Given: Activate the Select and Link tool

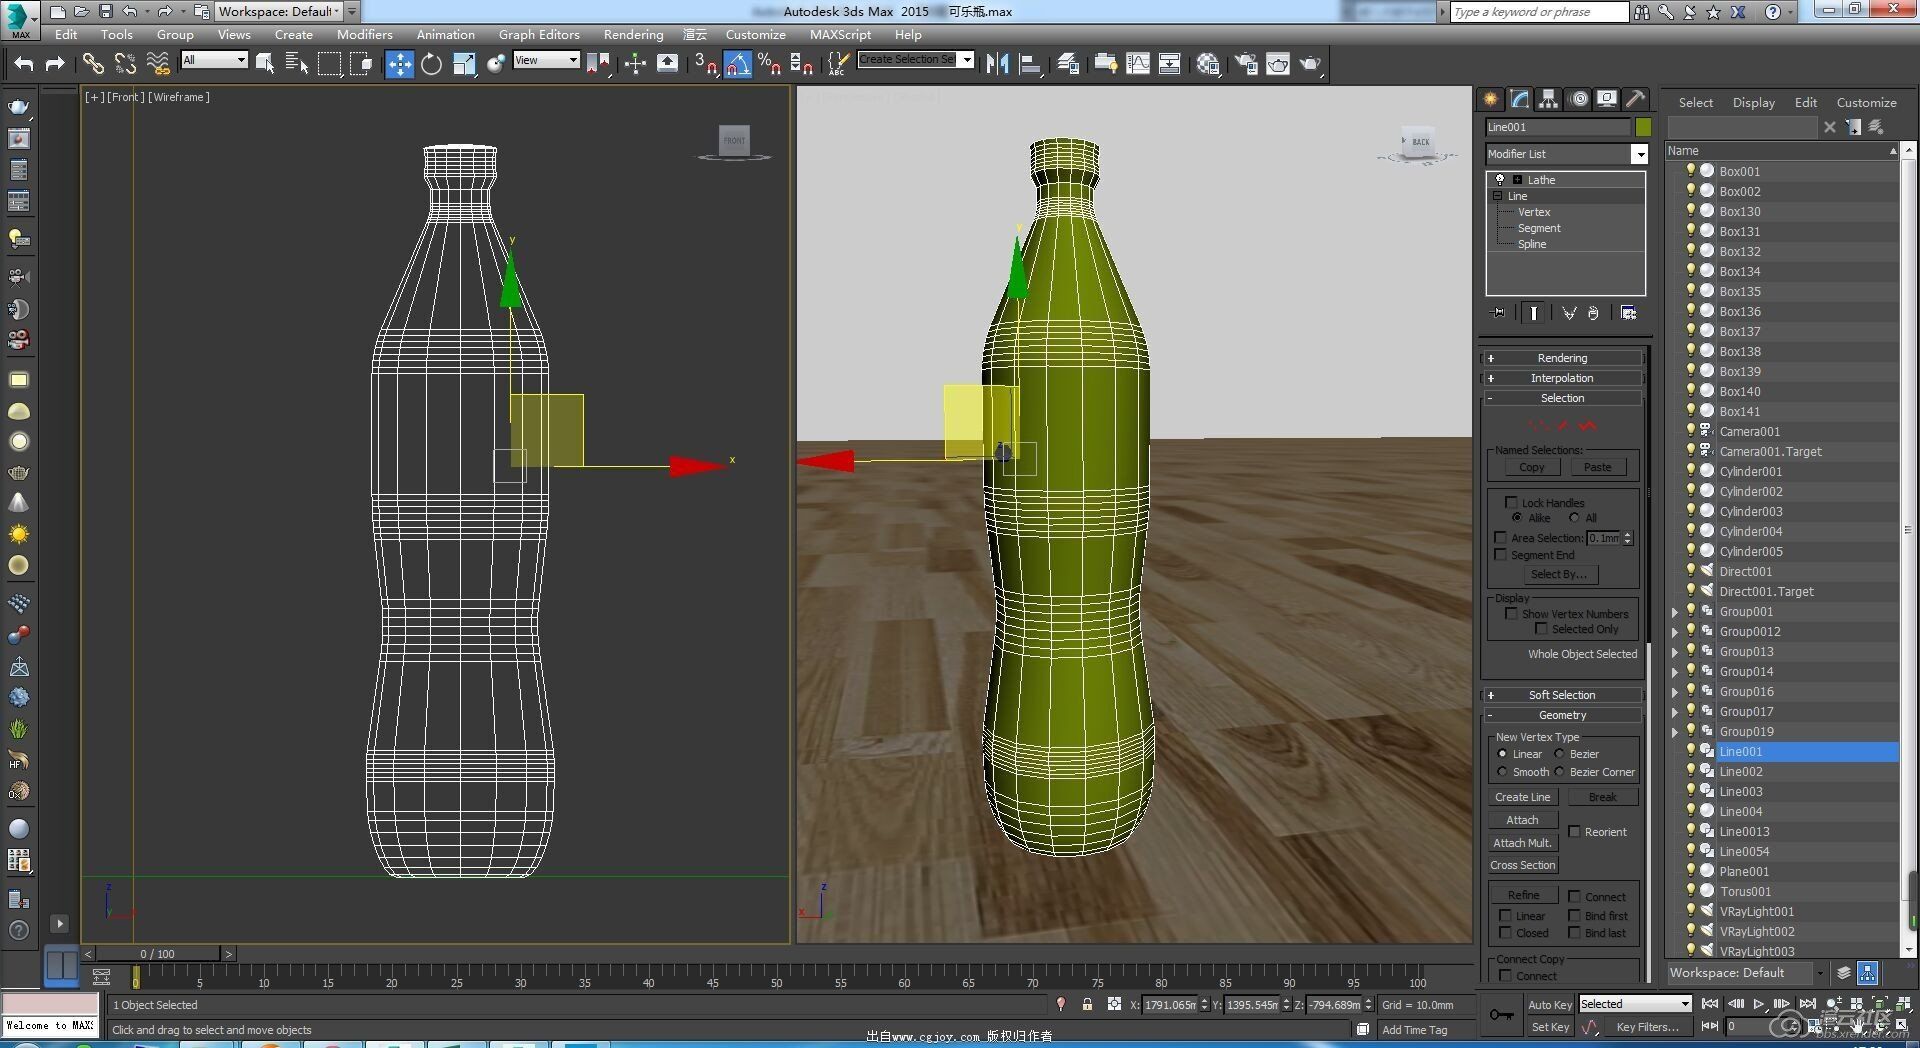Looking at the screenshot, I should [x=92, y=64].
